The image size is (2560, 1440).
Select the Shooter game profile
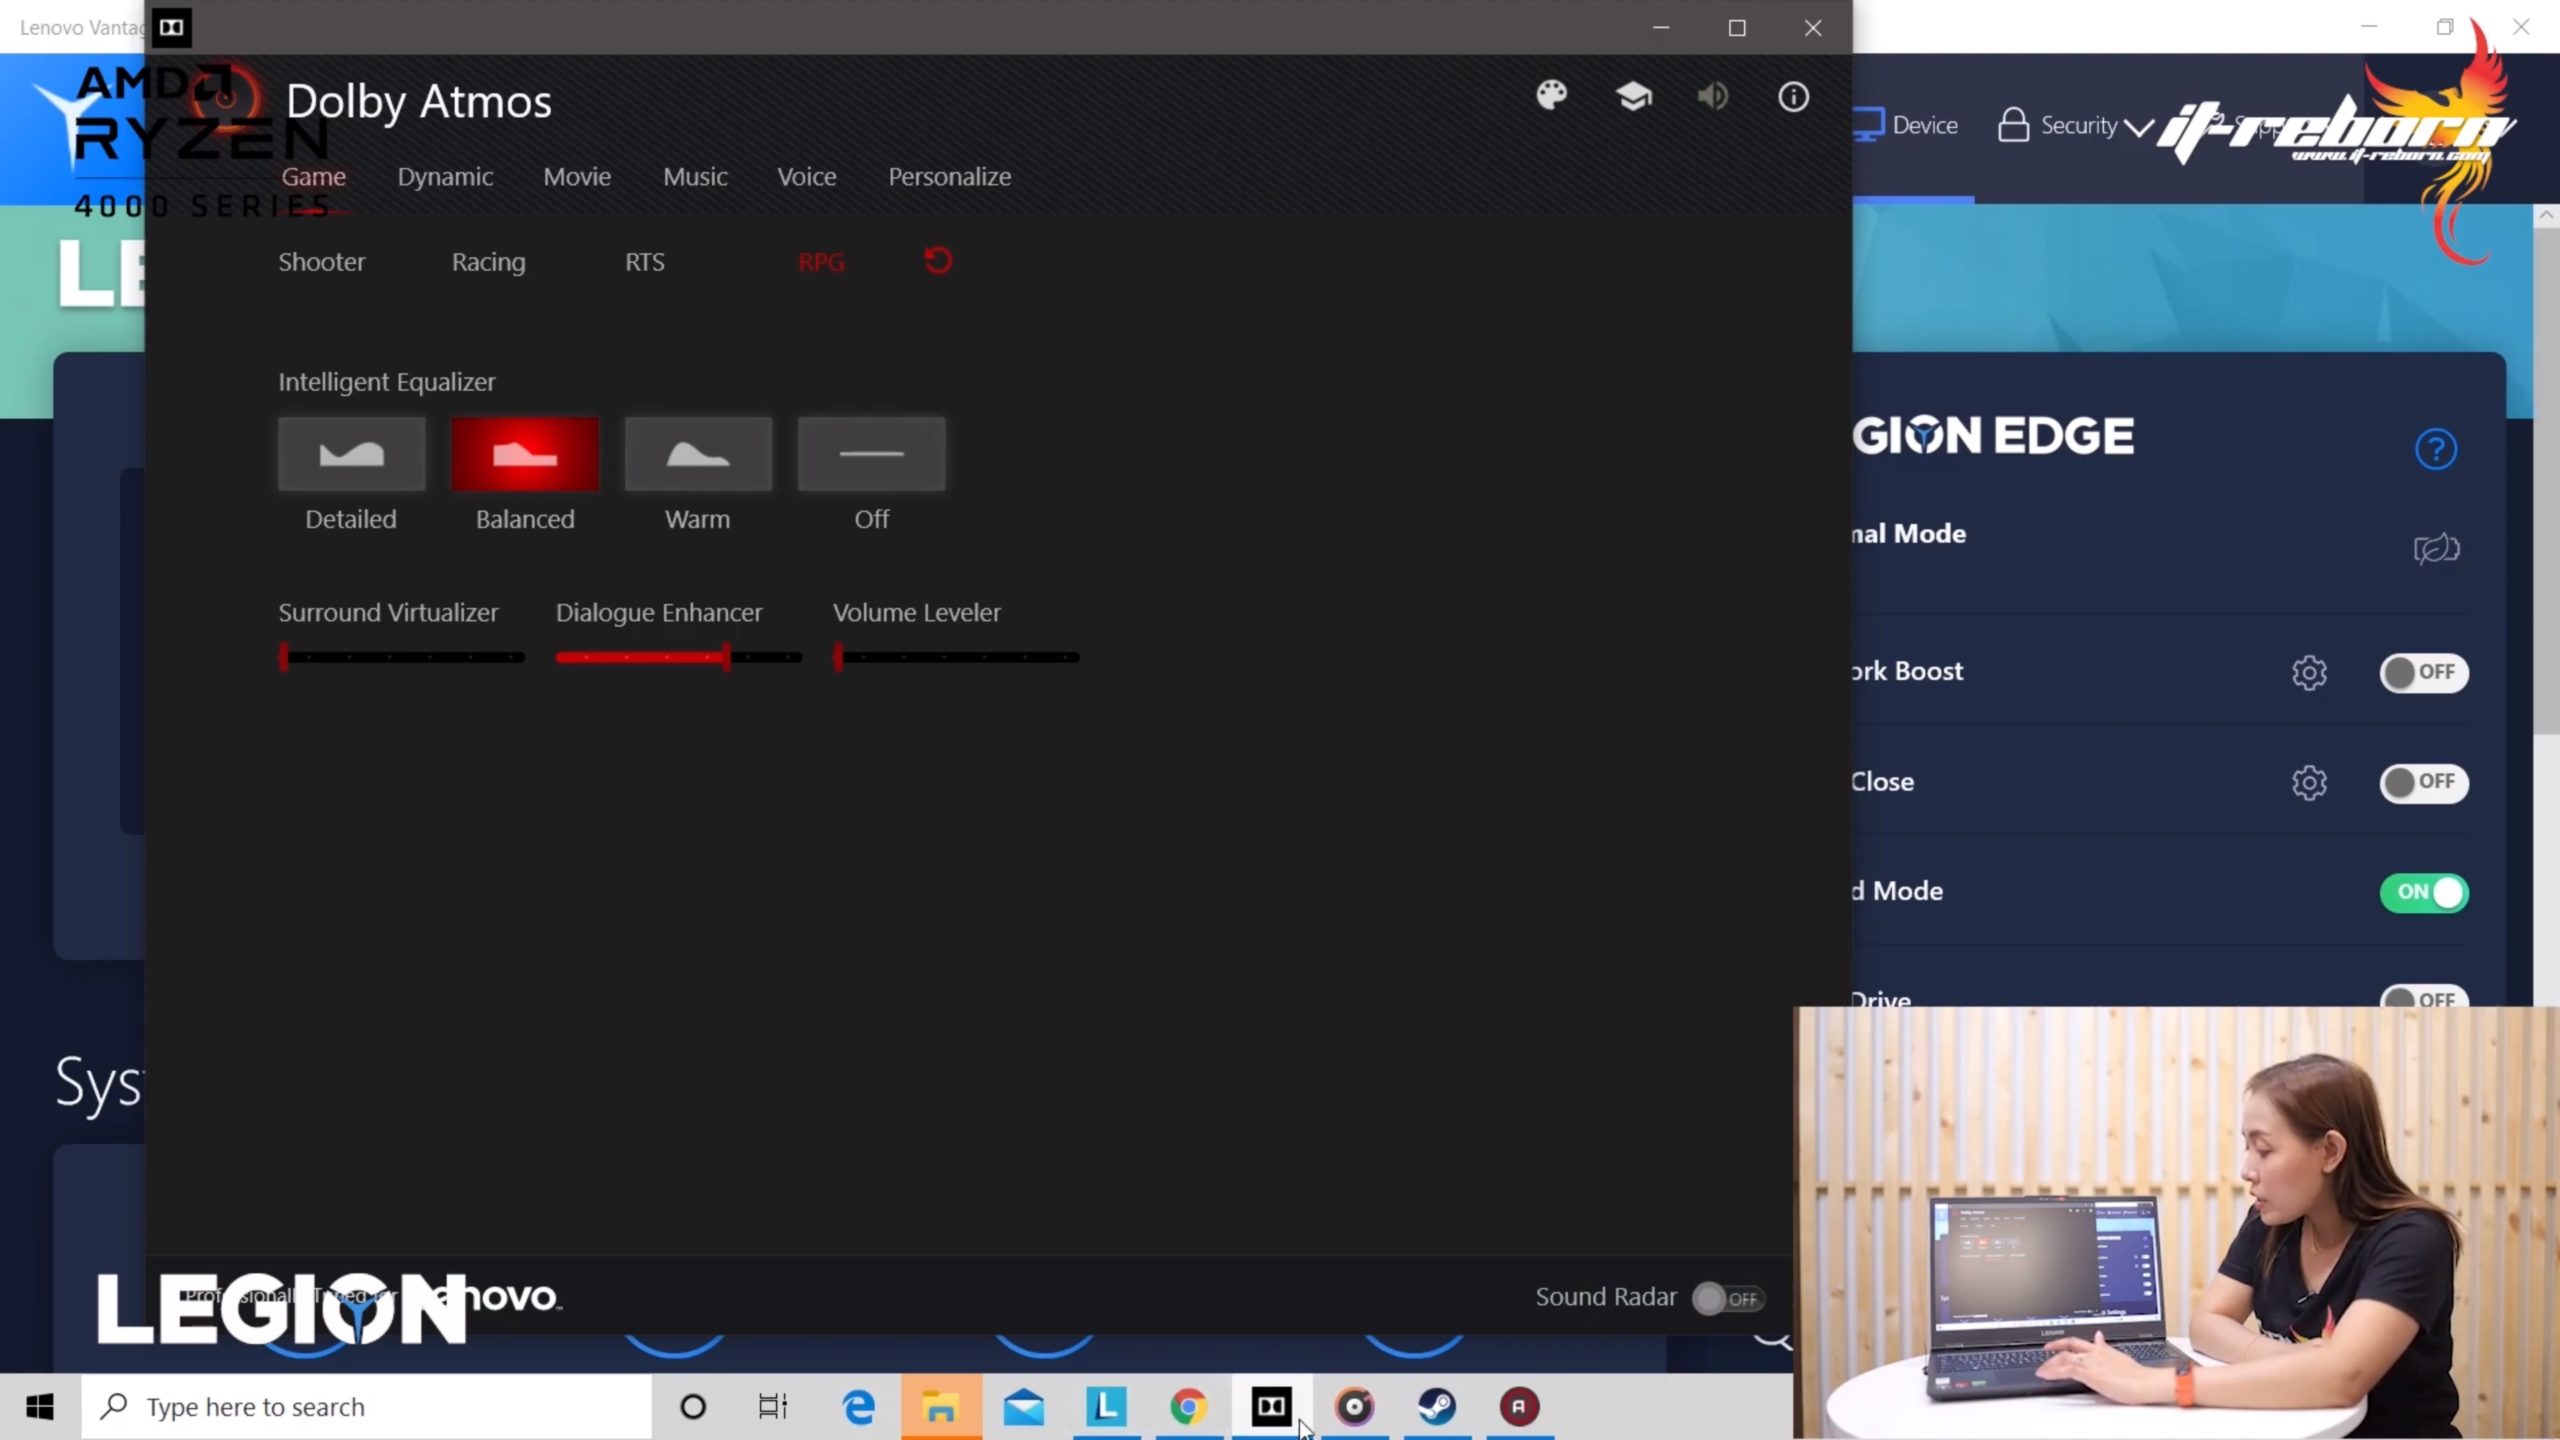pos(321,262)
